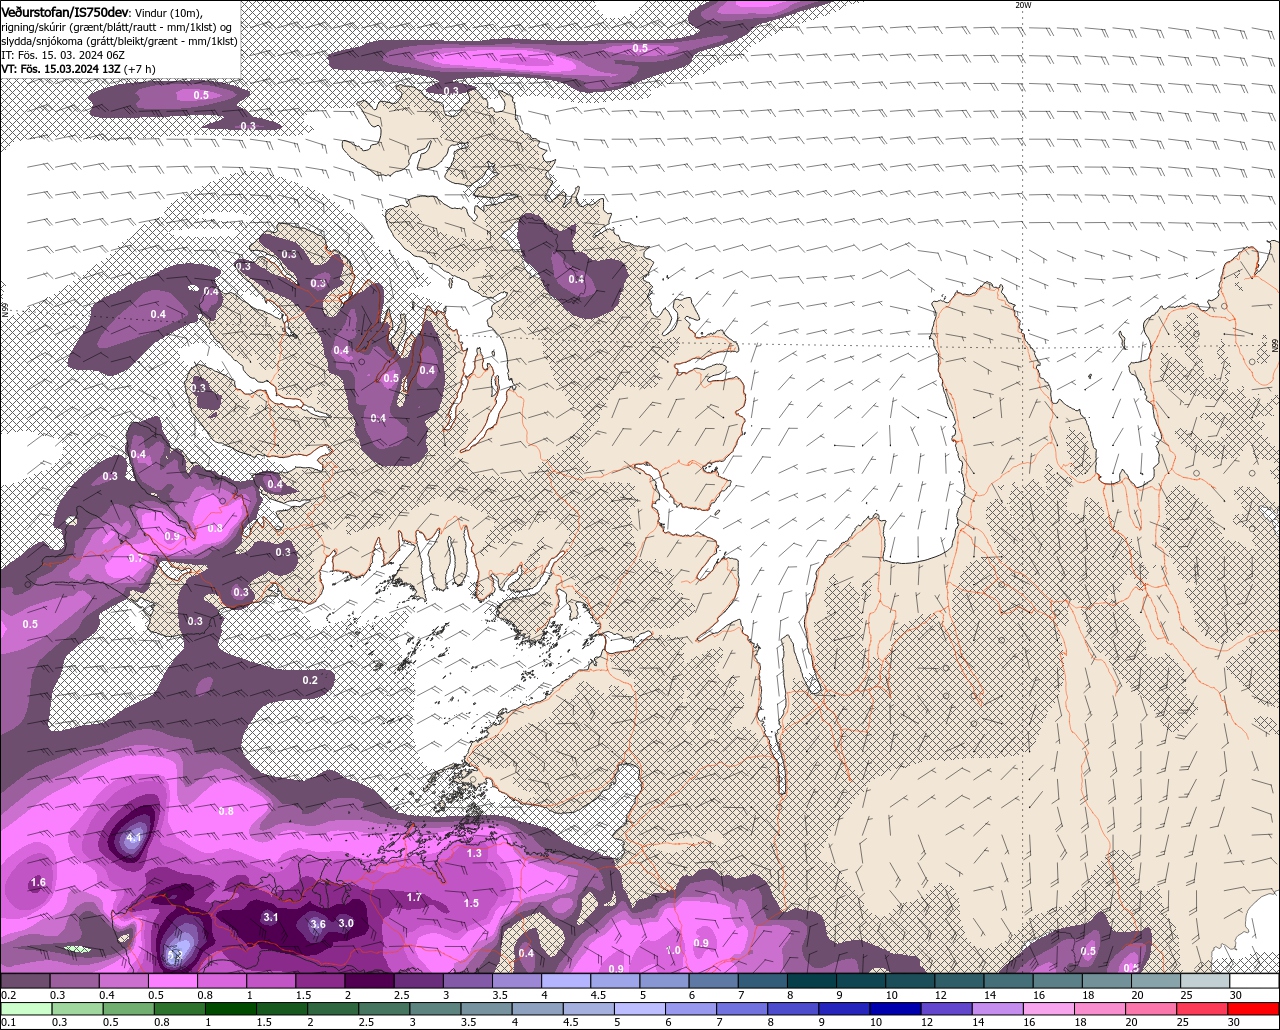Click the 3.1 precipitation value on the map
This screenshot has height=1030, width=1280.
click(270, 917)
